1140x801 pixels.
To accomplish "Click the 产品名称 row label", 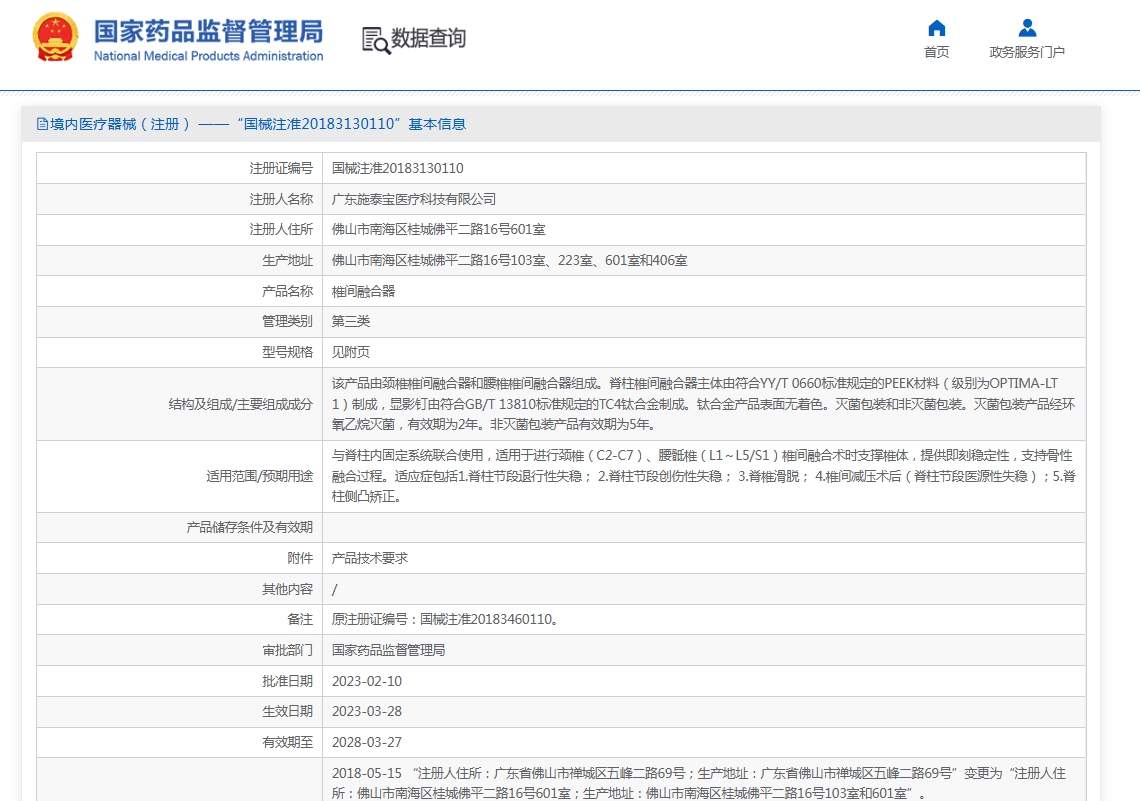I will pyautogui.click(x=287, y=291).
